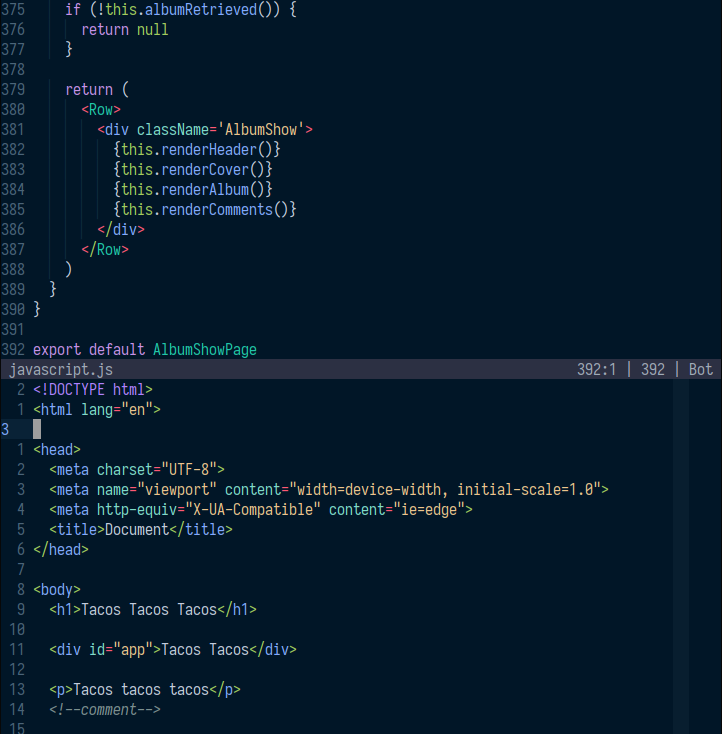The image size is (722, 734).
Task: Click the {this.renderCover()} expression
Action: [x=193, y=169]
